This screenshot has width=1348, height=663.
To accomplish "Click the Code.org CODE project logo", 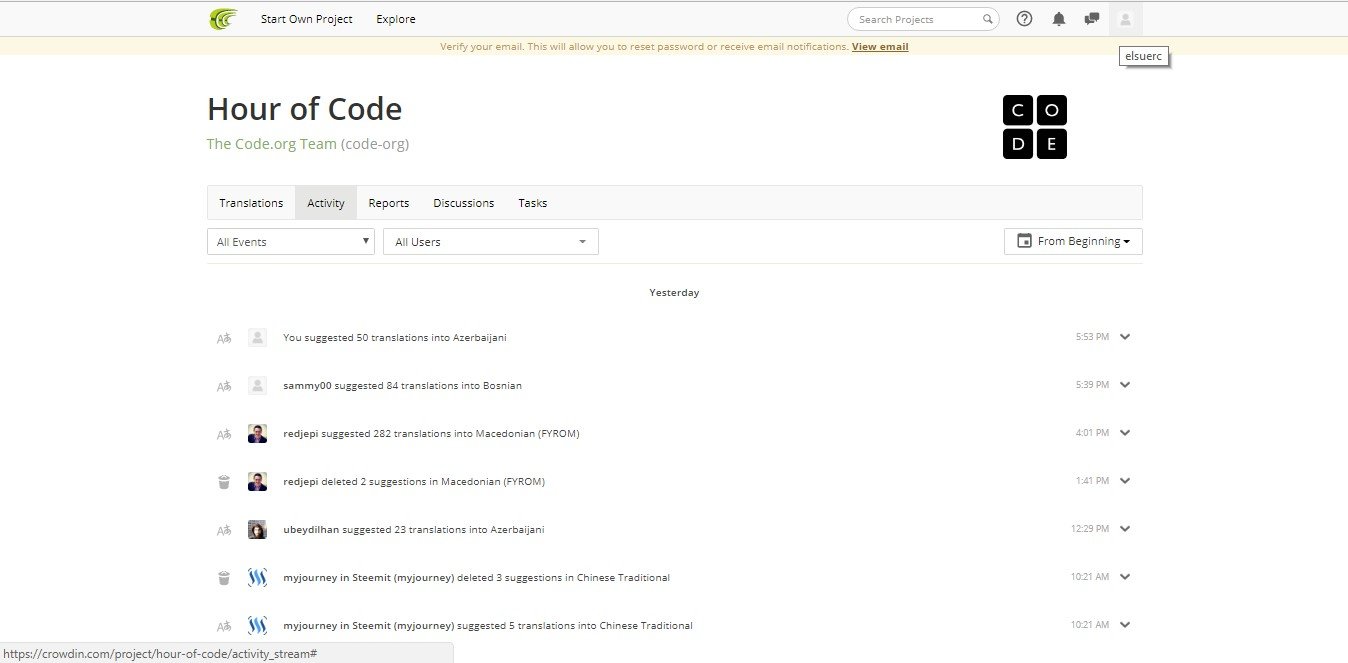I will point(1035,127).
